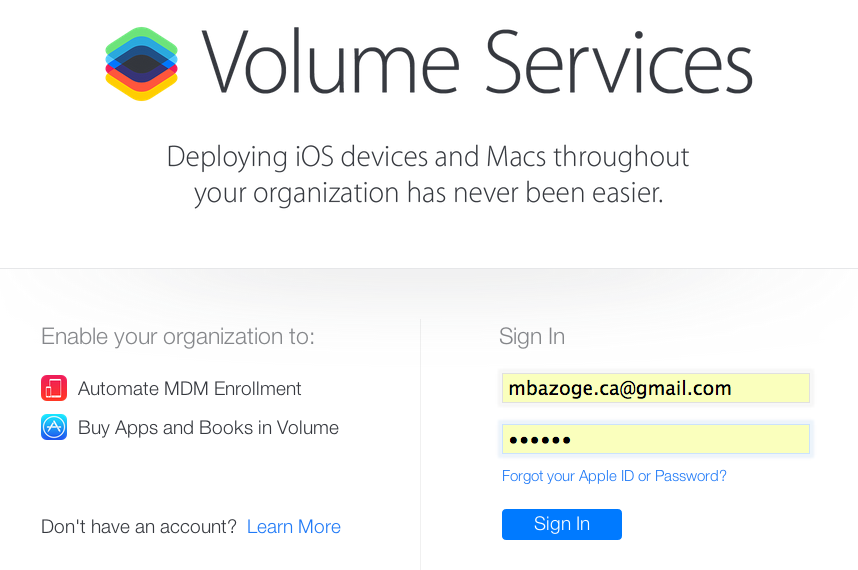The height and width of the screenshot is (570, 858).
Task: Click the mbazoge.ca@gmail.com text
Action: click(x=620, y=388)
